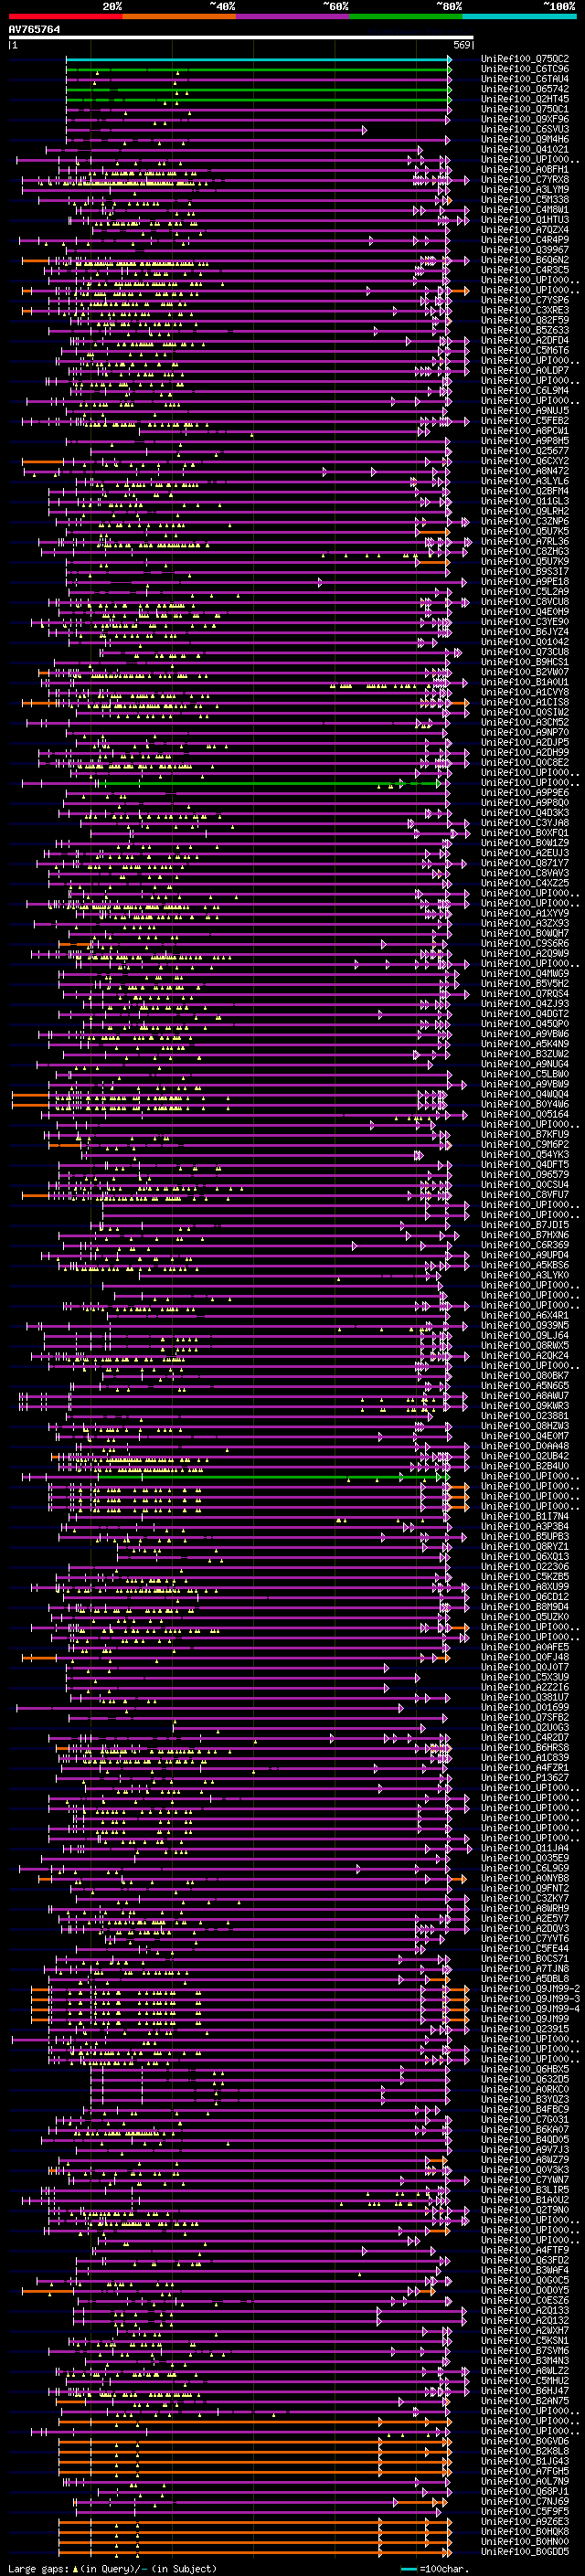Select the query name AV765764

pyautogui.click(x=34, y=30)
